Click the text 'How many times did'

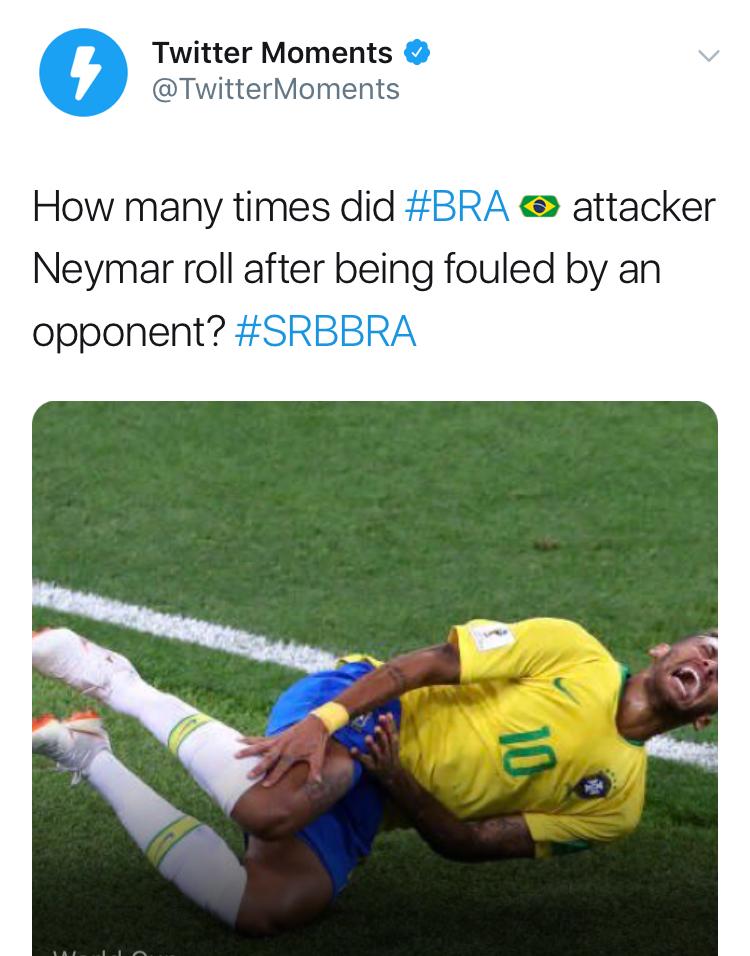pos(213,207)
